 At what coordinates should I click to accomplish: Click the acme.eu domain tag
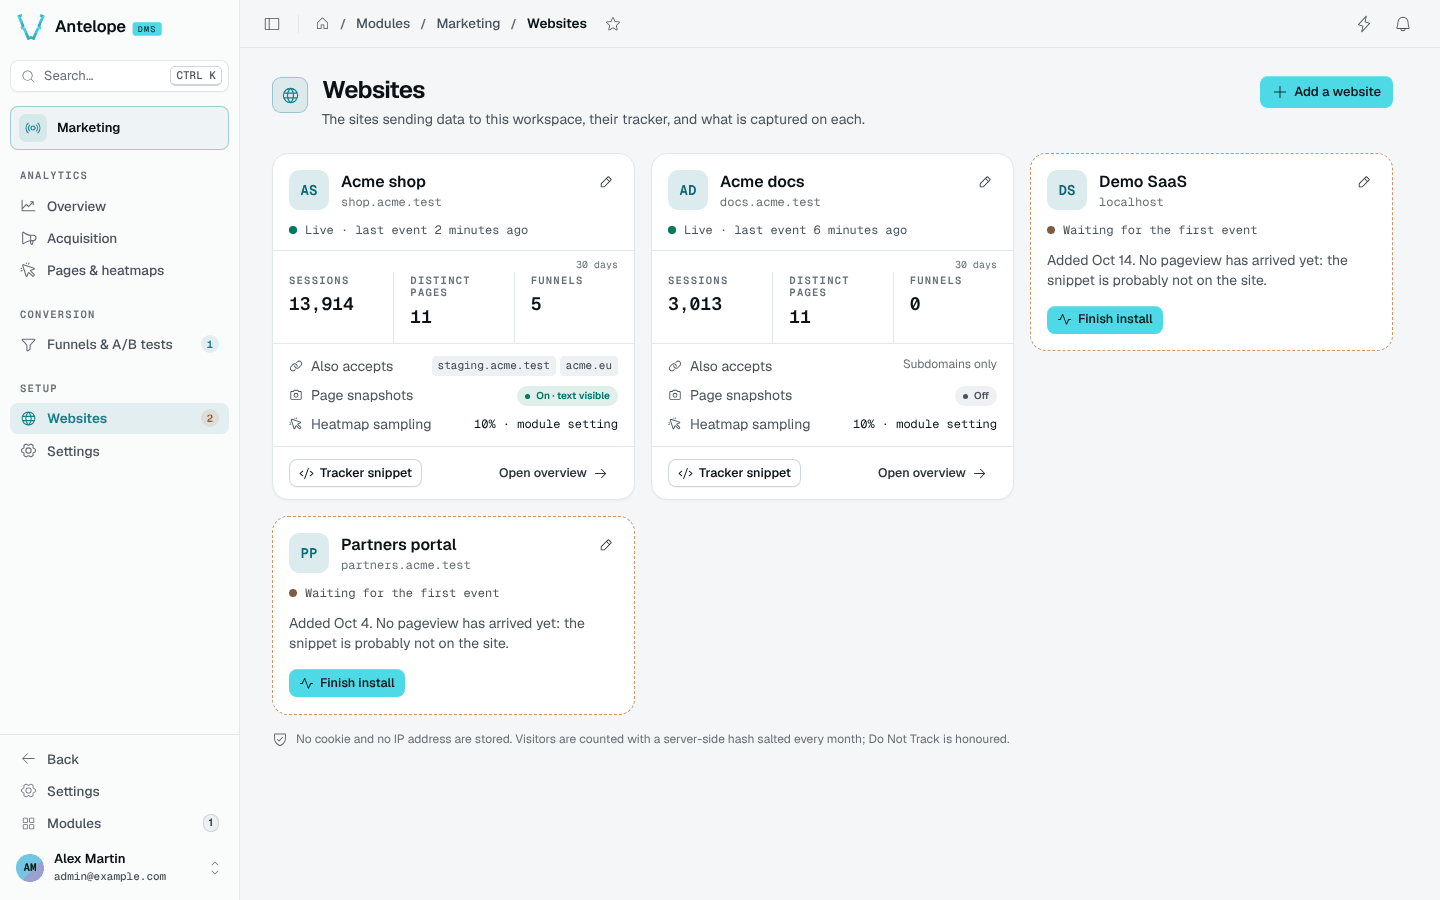589,366
